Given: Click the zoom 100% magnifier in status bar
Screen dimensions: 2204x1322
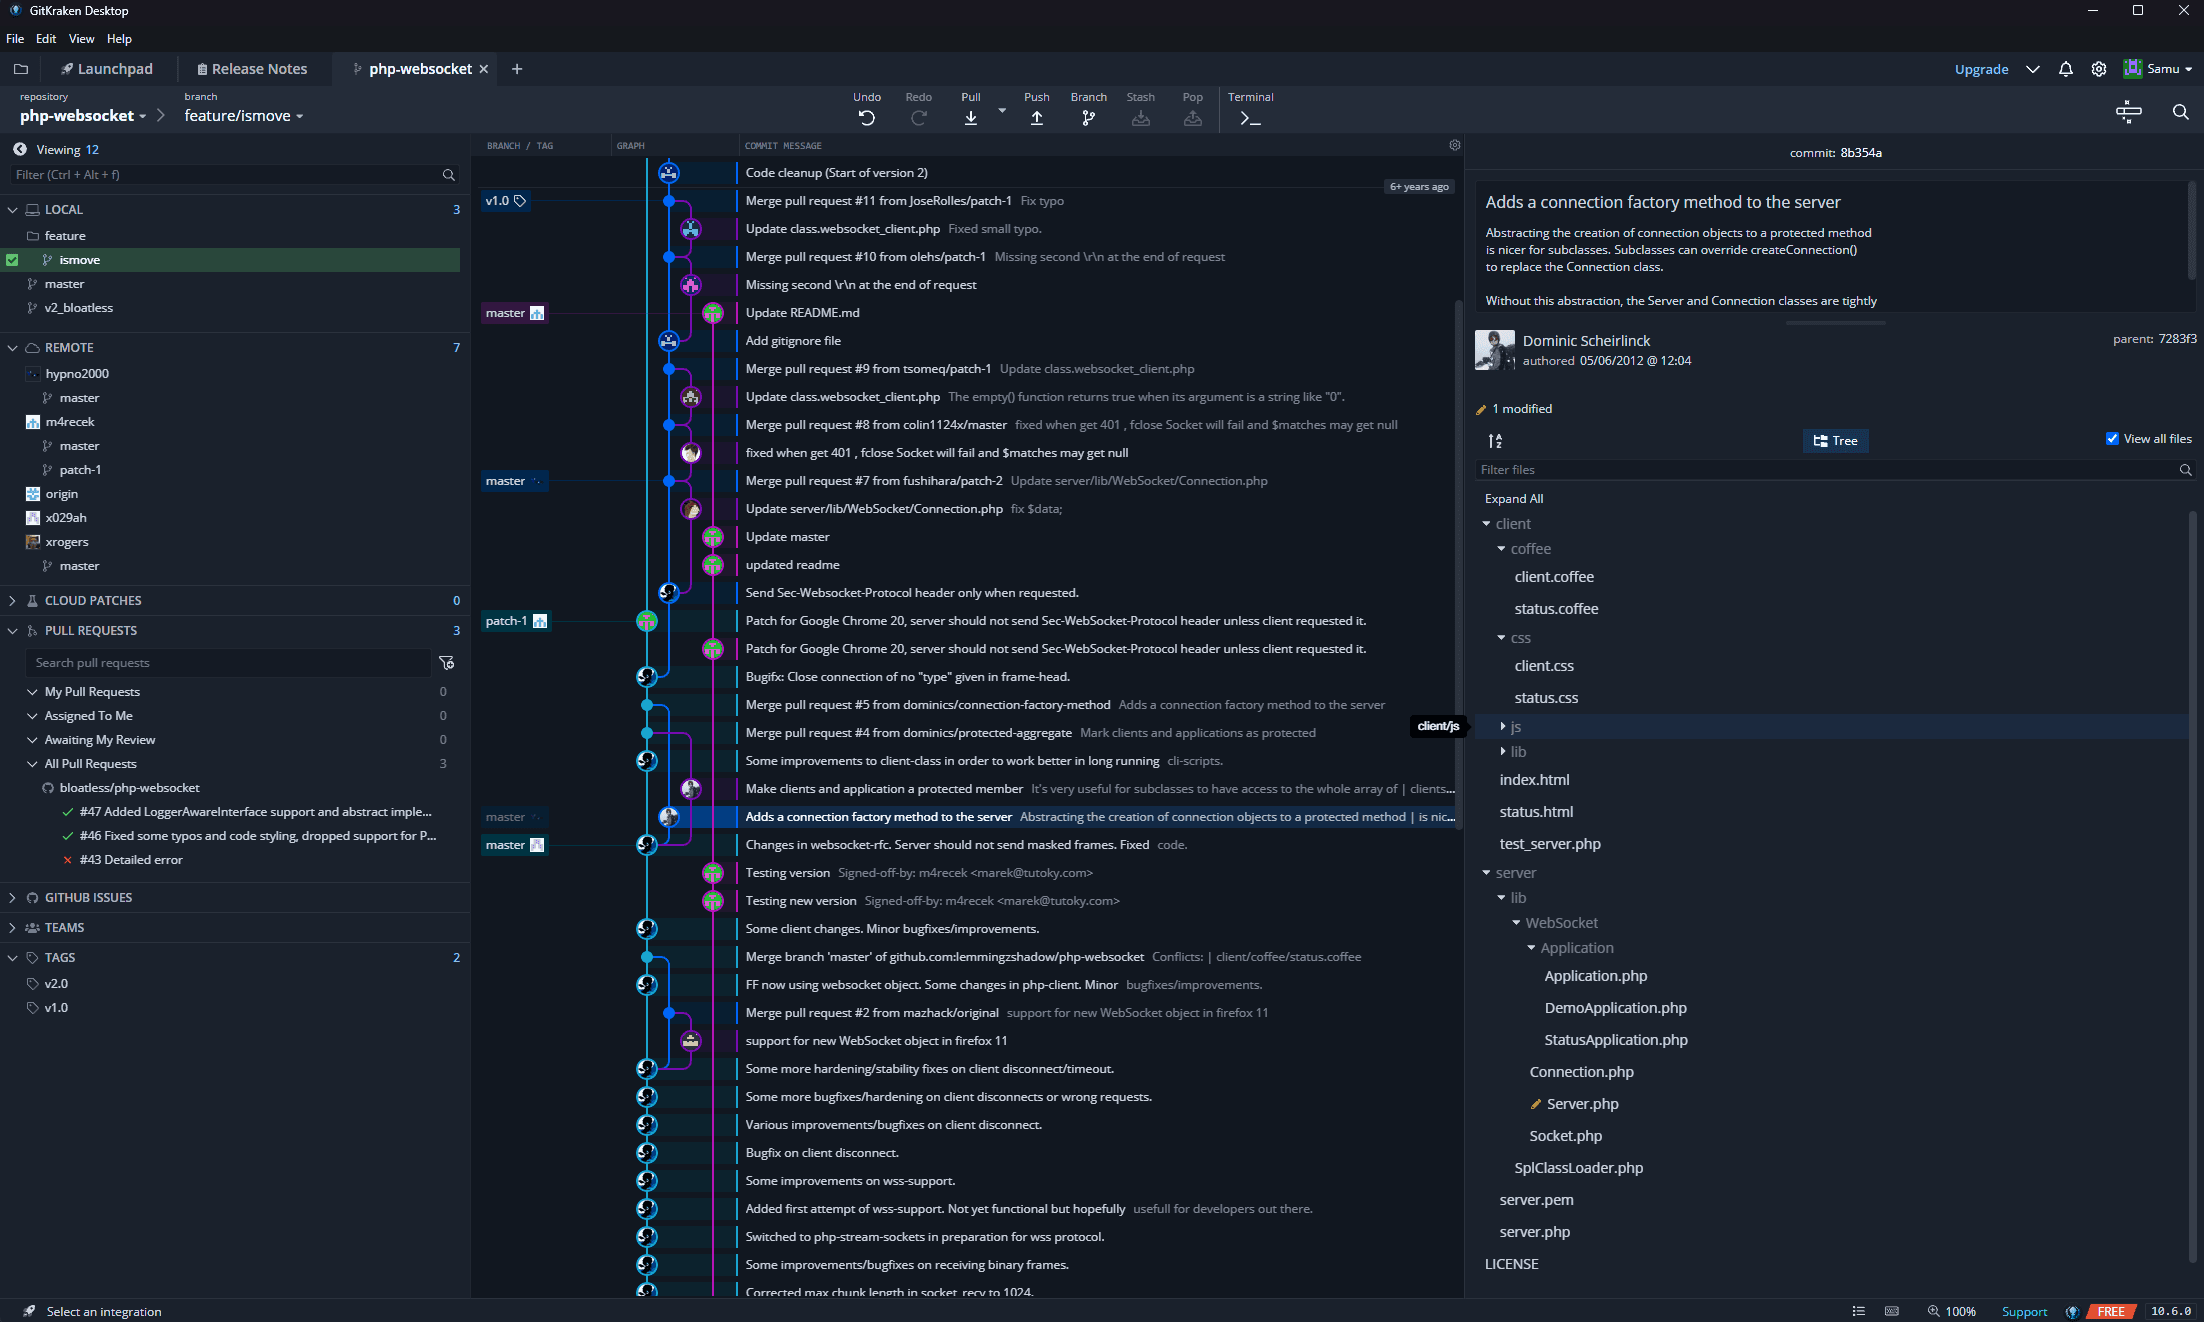Looking at the screenshot, I should (1933, 1311).
